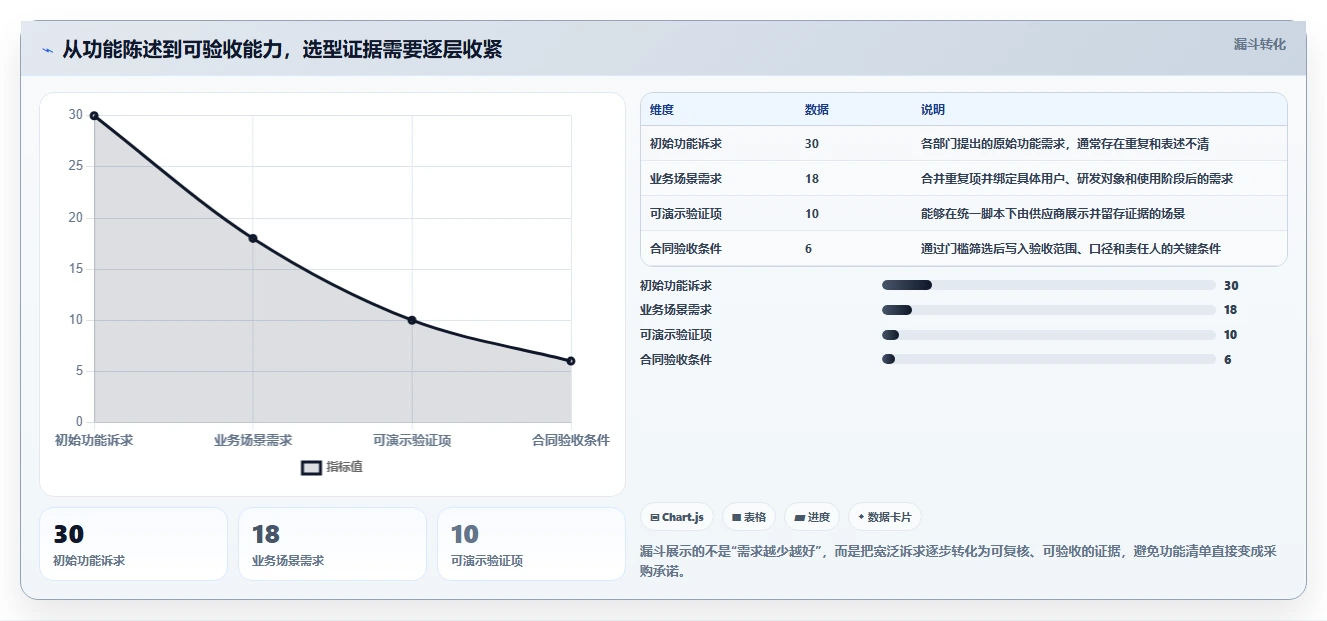Click table description 通过门槛筛选后写入验收范围
Screen dimensions: 1327x621
coord(1070,249)
